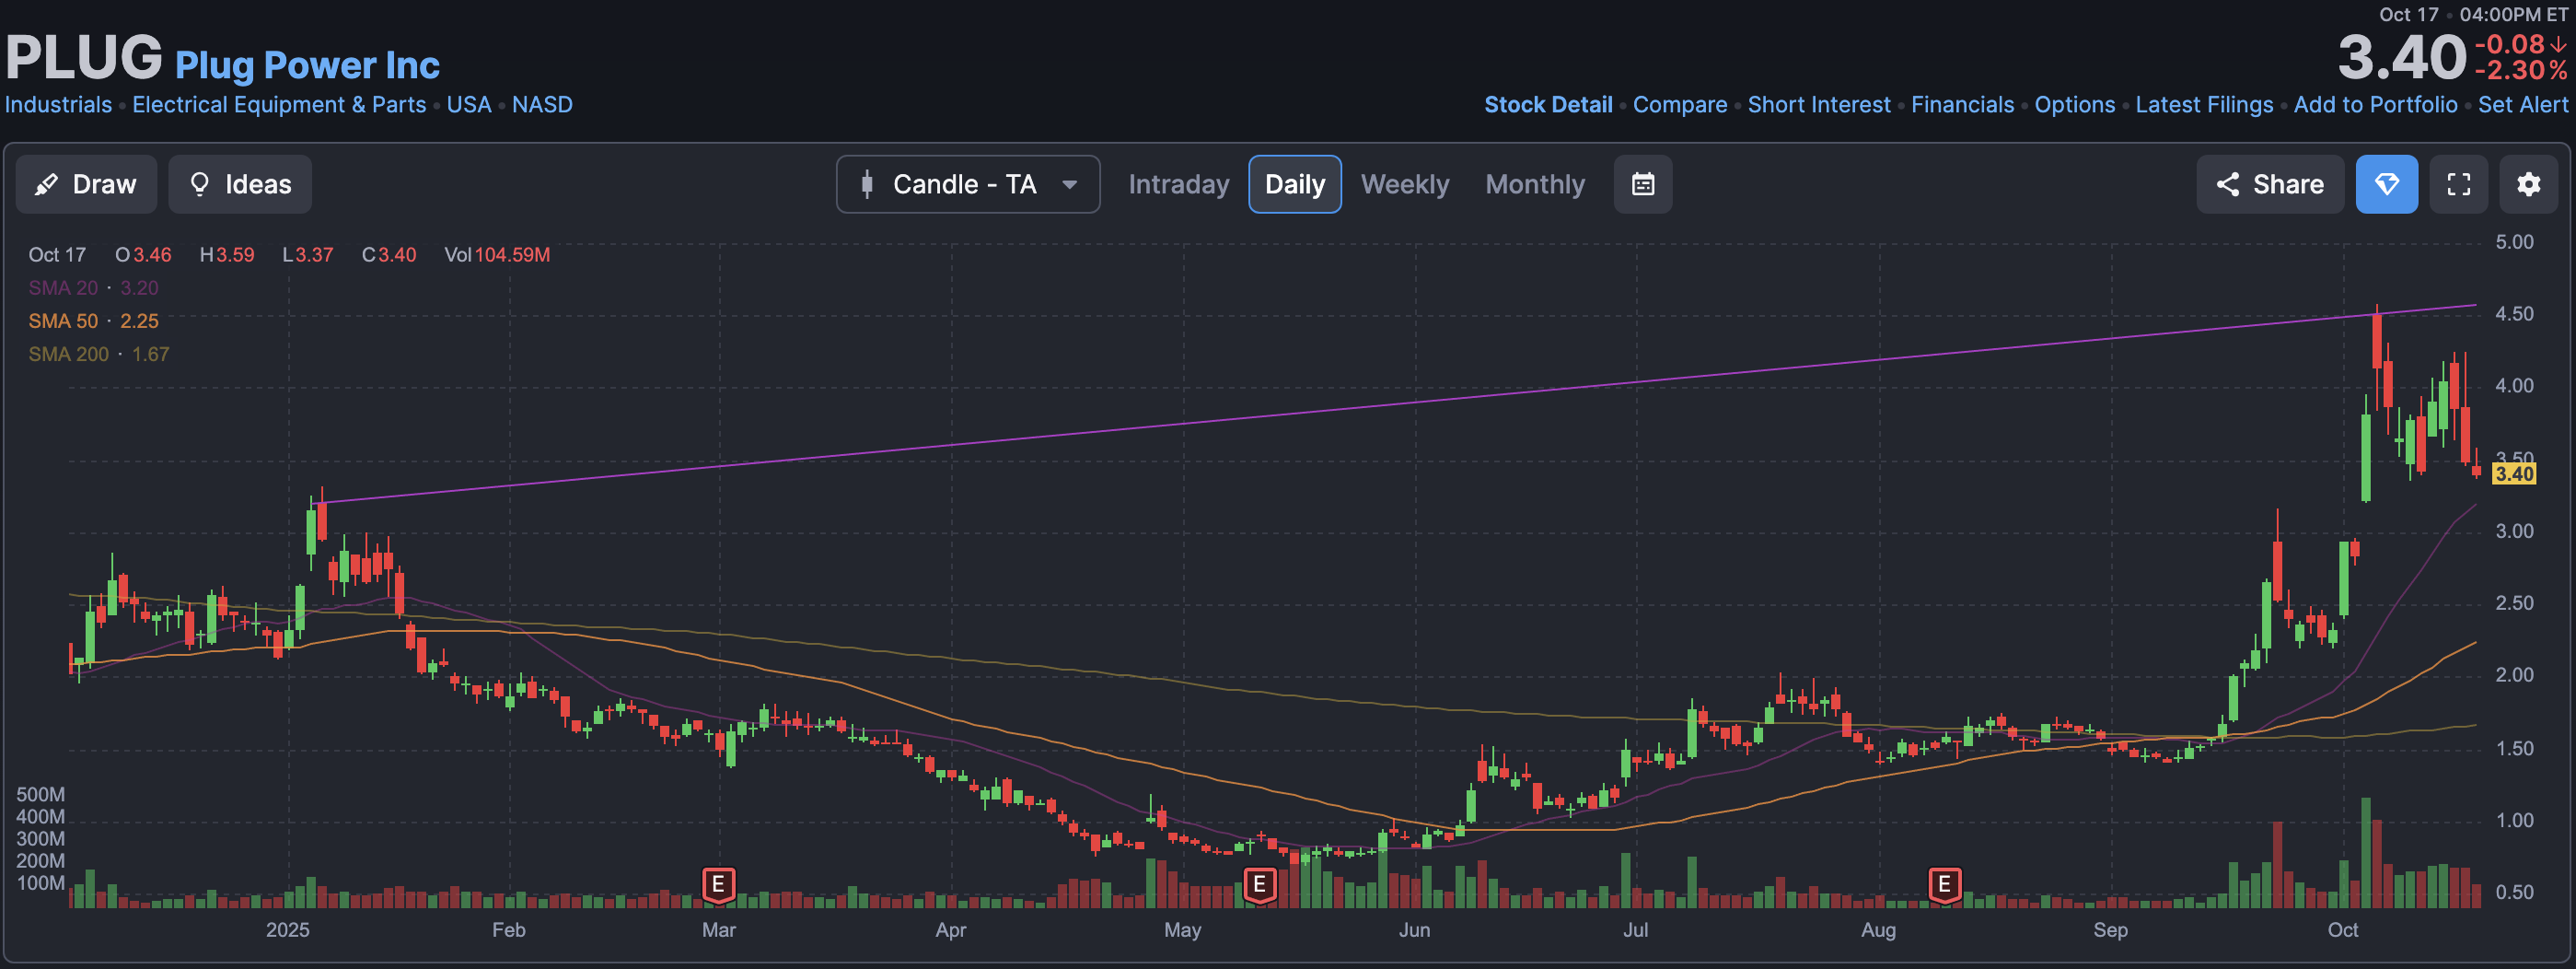
Task: Open chart settings gear icon
Action: pyautogui.click(x=2529, y=184)
